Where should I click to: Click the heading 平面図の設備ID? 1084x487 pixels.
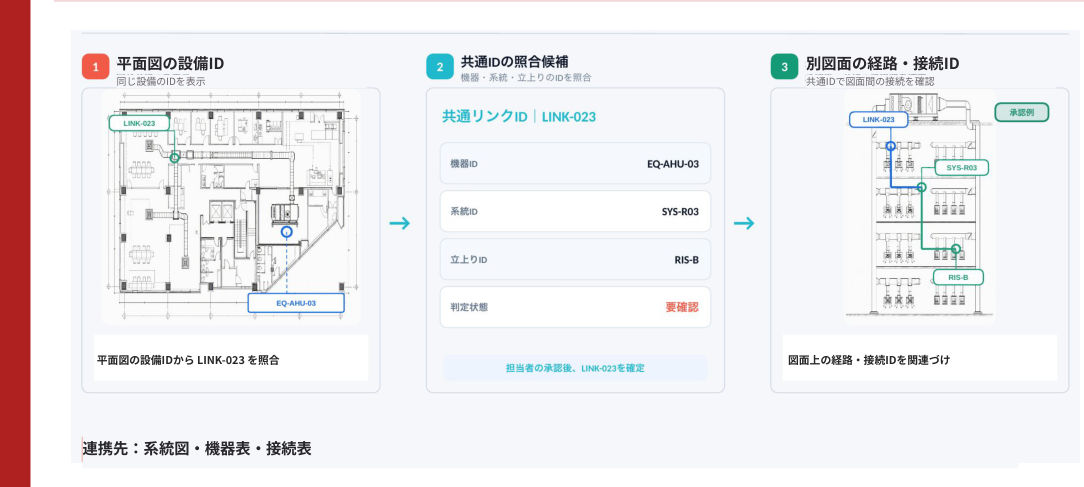(170, 64)
